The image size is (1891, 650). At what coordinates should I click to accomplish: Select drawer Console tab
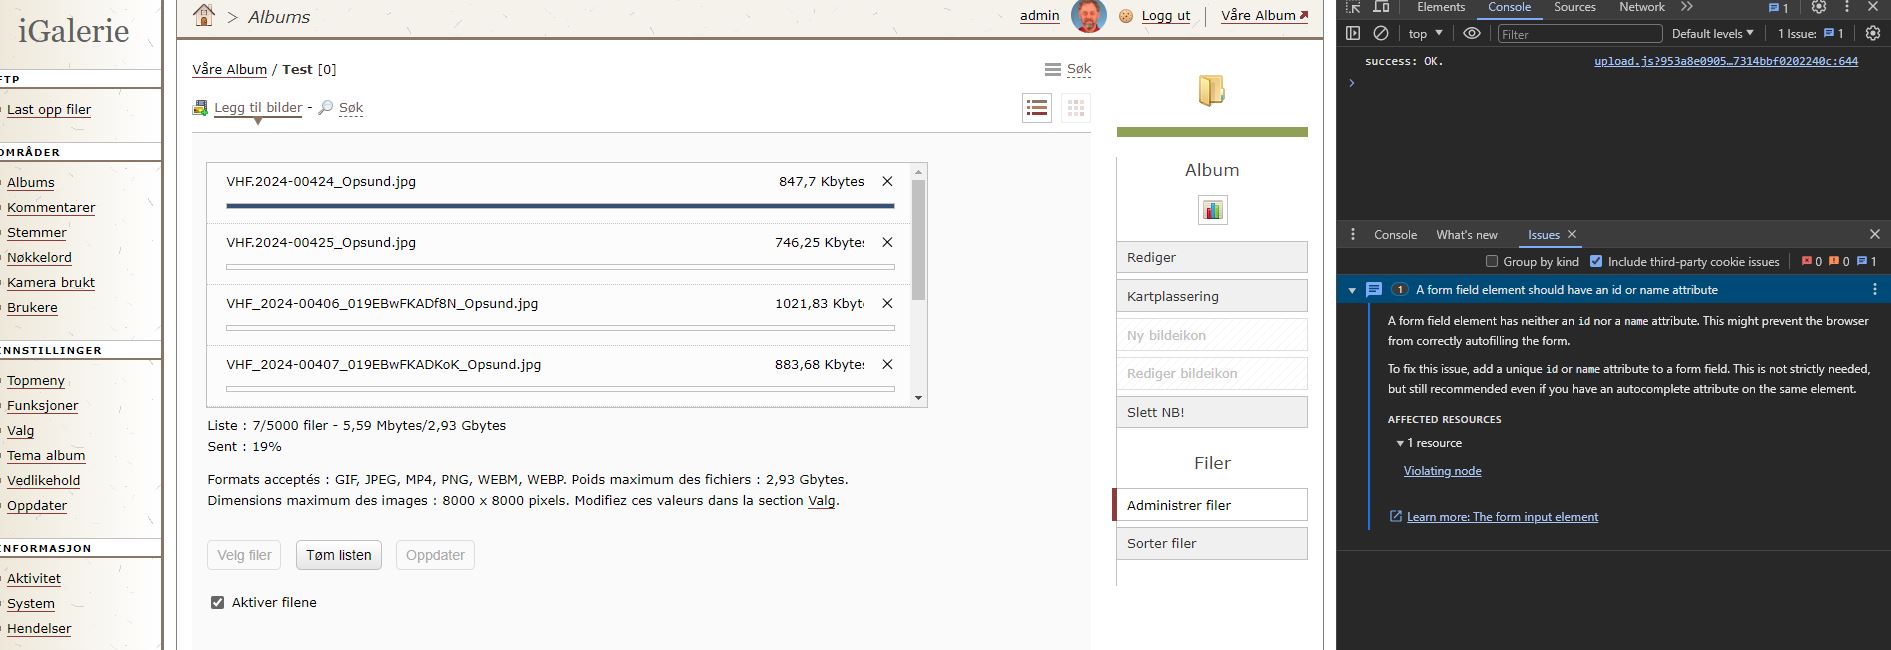pos(1395,235)
